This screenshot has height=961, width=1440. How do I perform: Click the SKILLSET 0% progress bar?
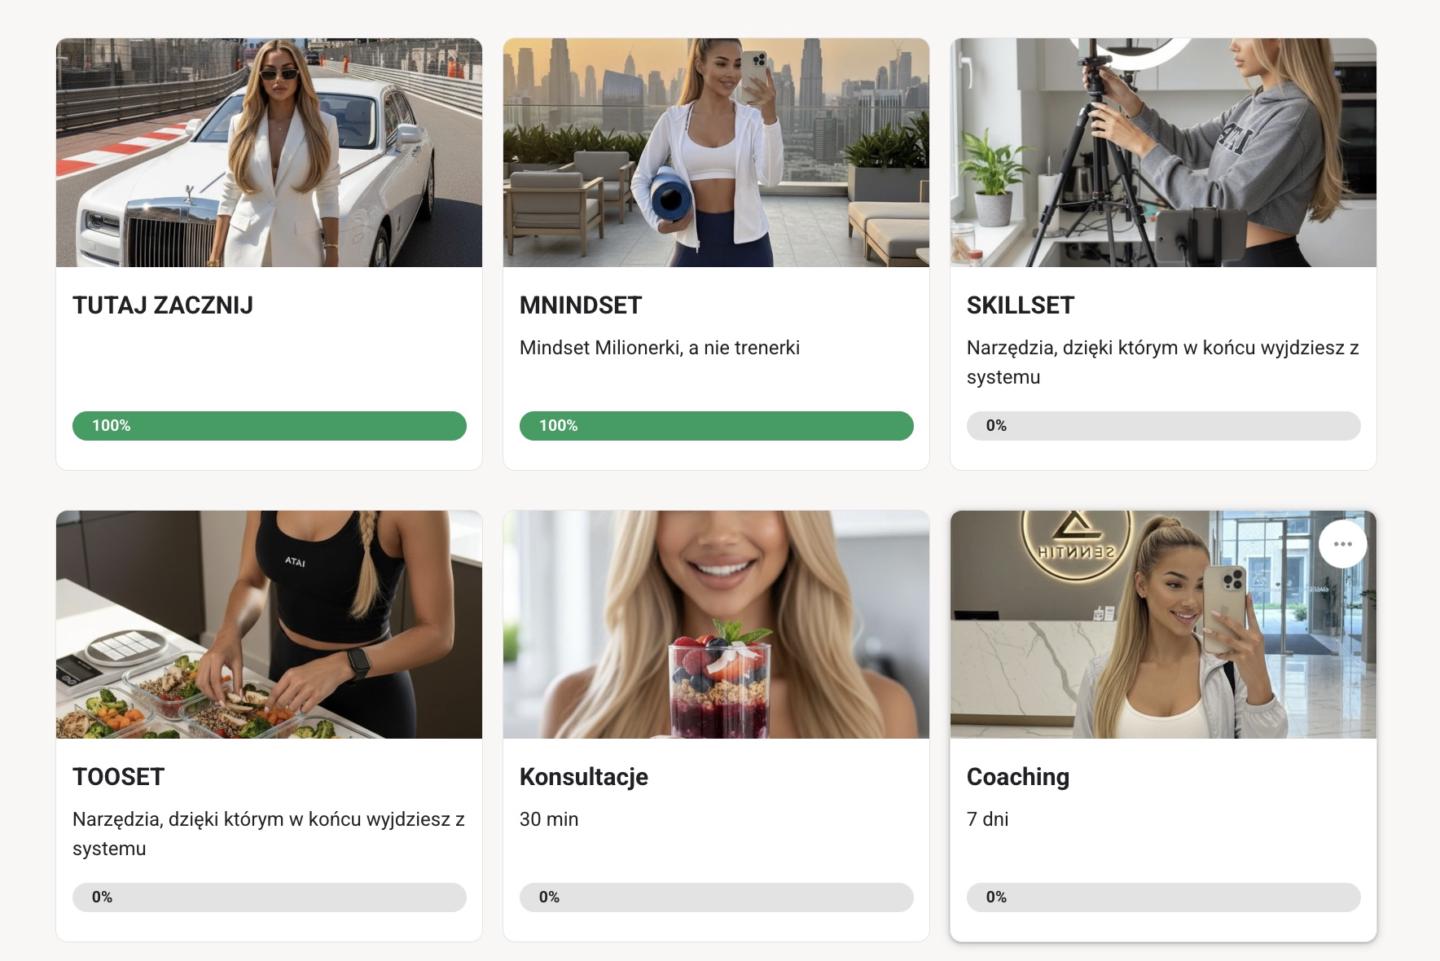[x=1163, y=426]
